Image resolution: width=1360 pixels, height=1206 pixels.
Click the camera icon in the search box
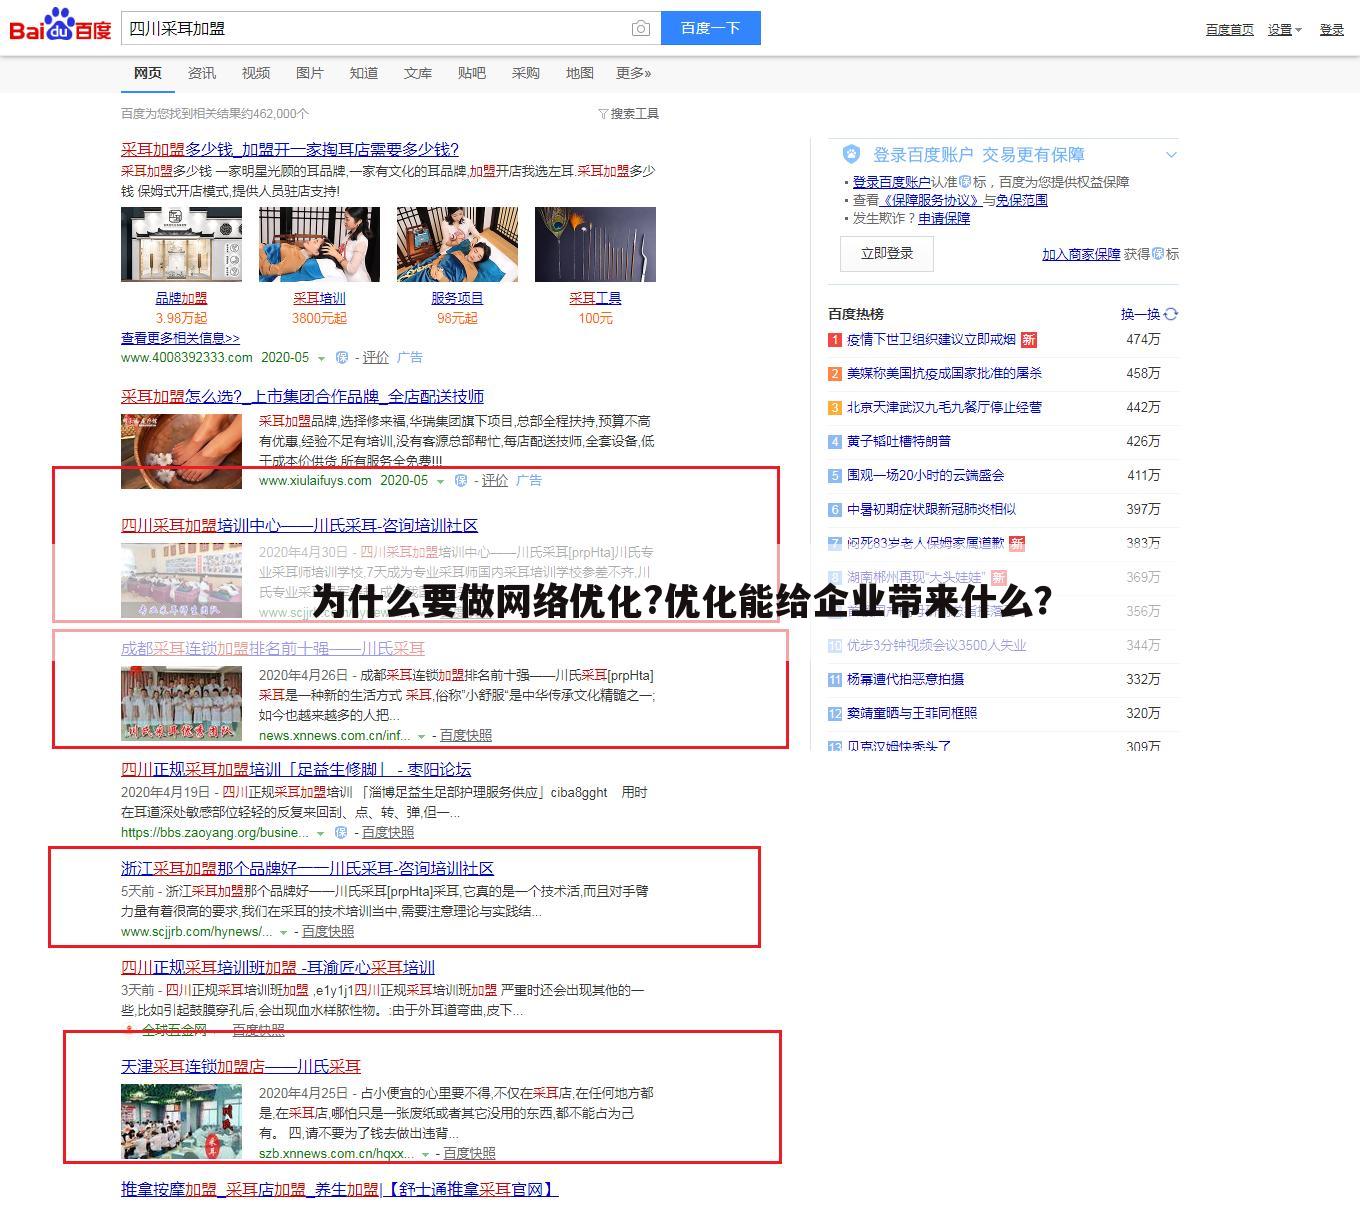pos(640,28)
